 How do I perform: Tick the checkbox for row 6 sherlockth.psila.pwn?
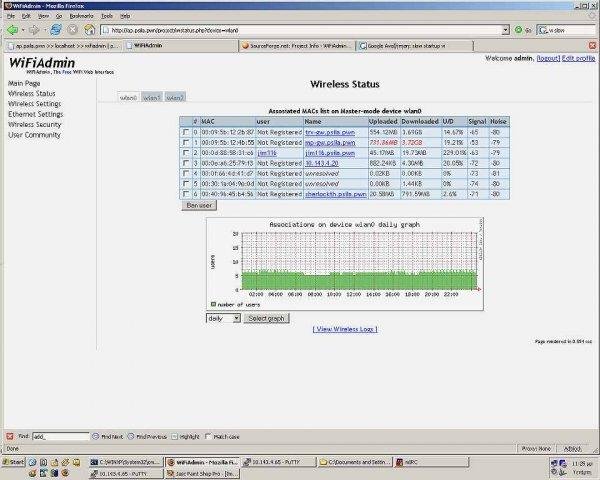point(186,194)
